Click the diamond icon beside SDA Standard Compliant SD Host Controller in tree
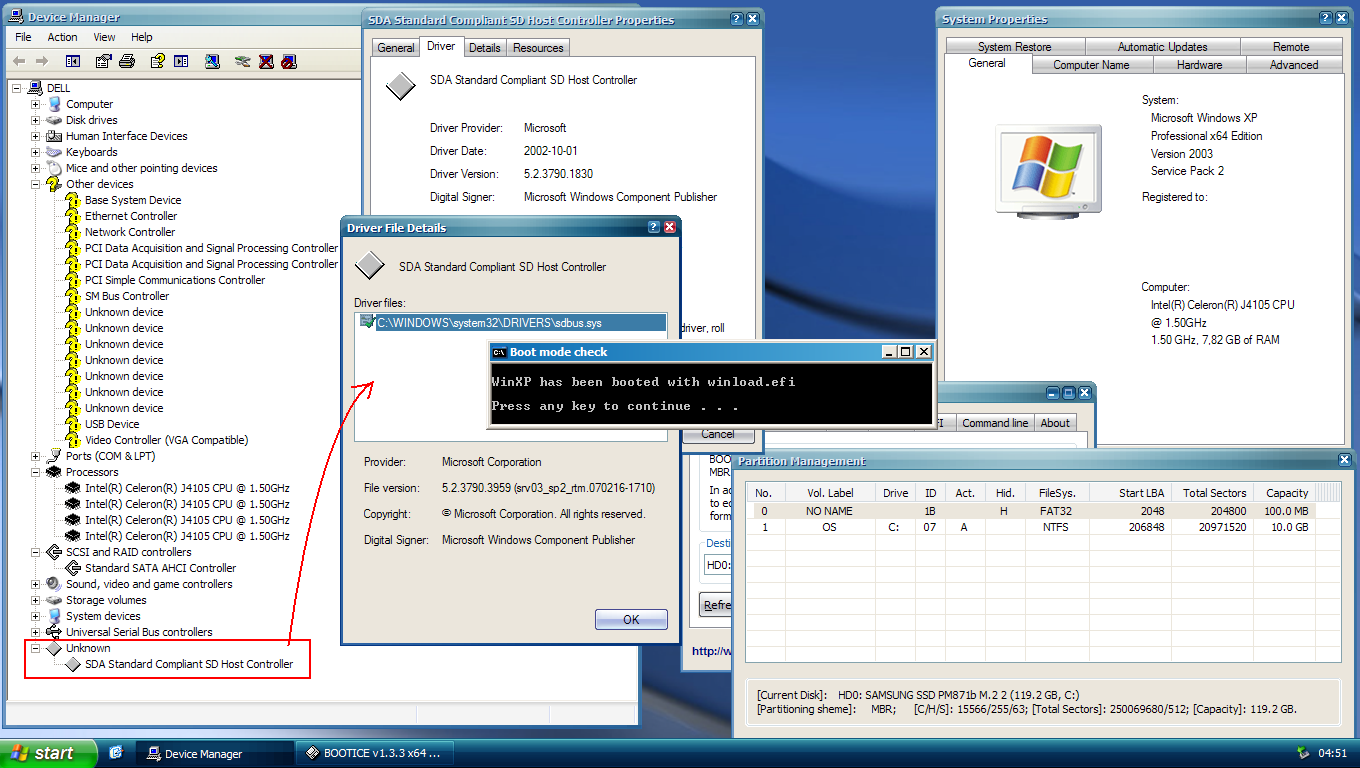This screenshot has width=1360, height=768. pyautogui.click(x=73, y=664)
